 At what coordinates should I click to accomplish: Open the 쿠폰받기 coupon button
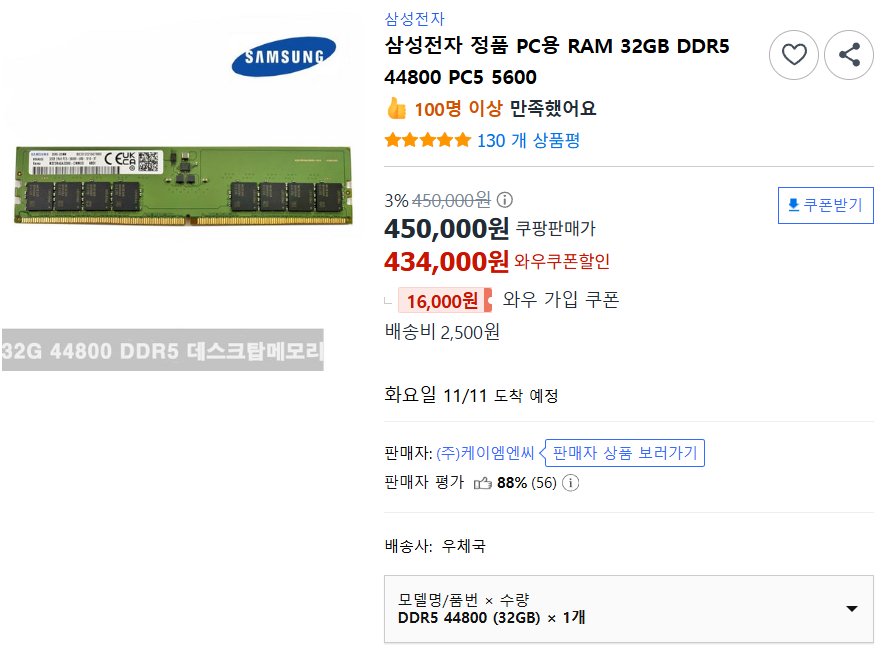[826, 205]
